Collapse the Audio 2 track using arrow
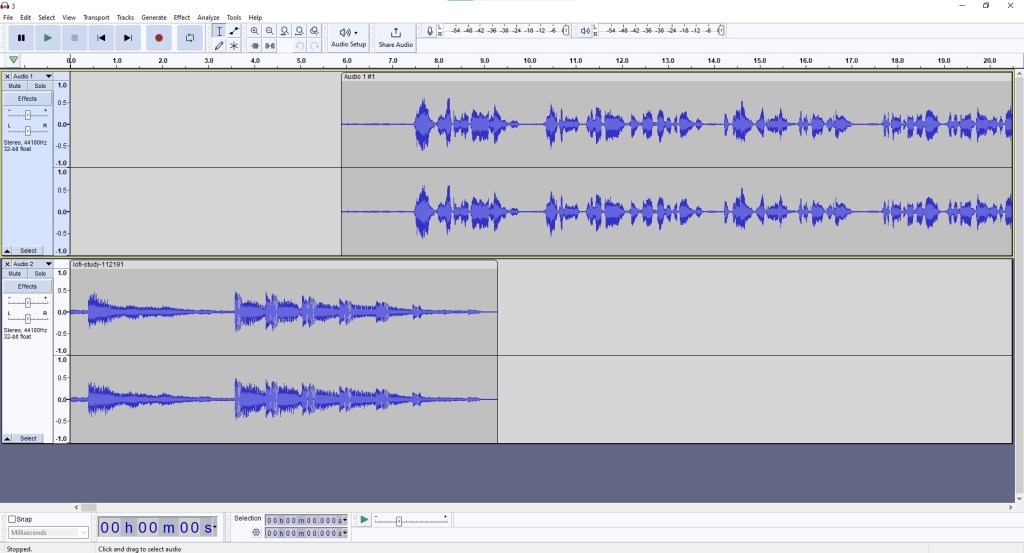 coord(8,438)
